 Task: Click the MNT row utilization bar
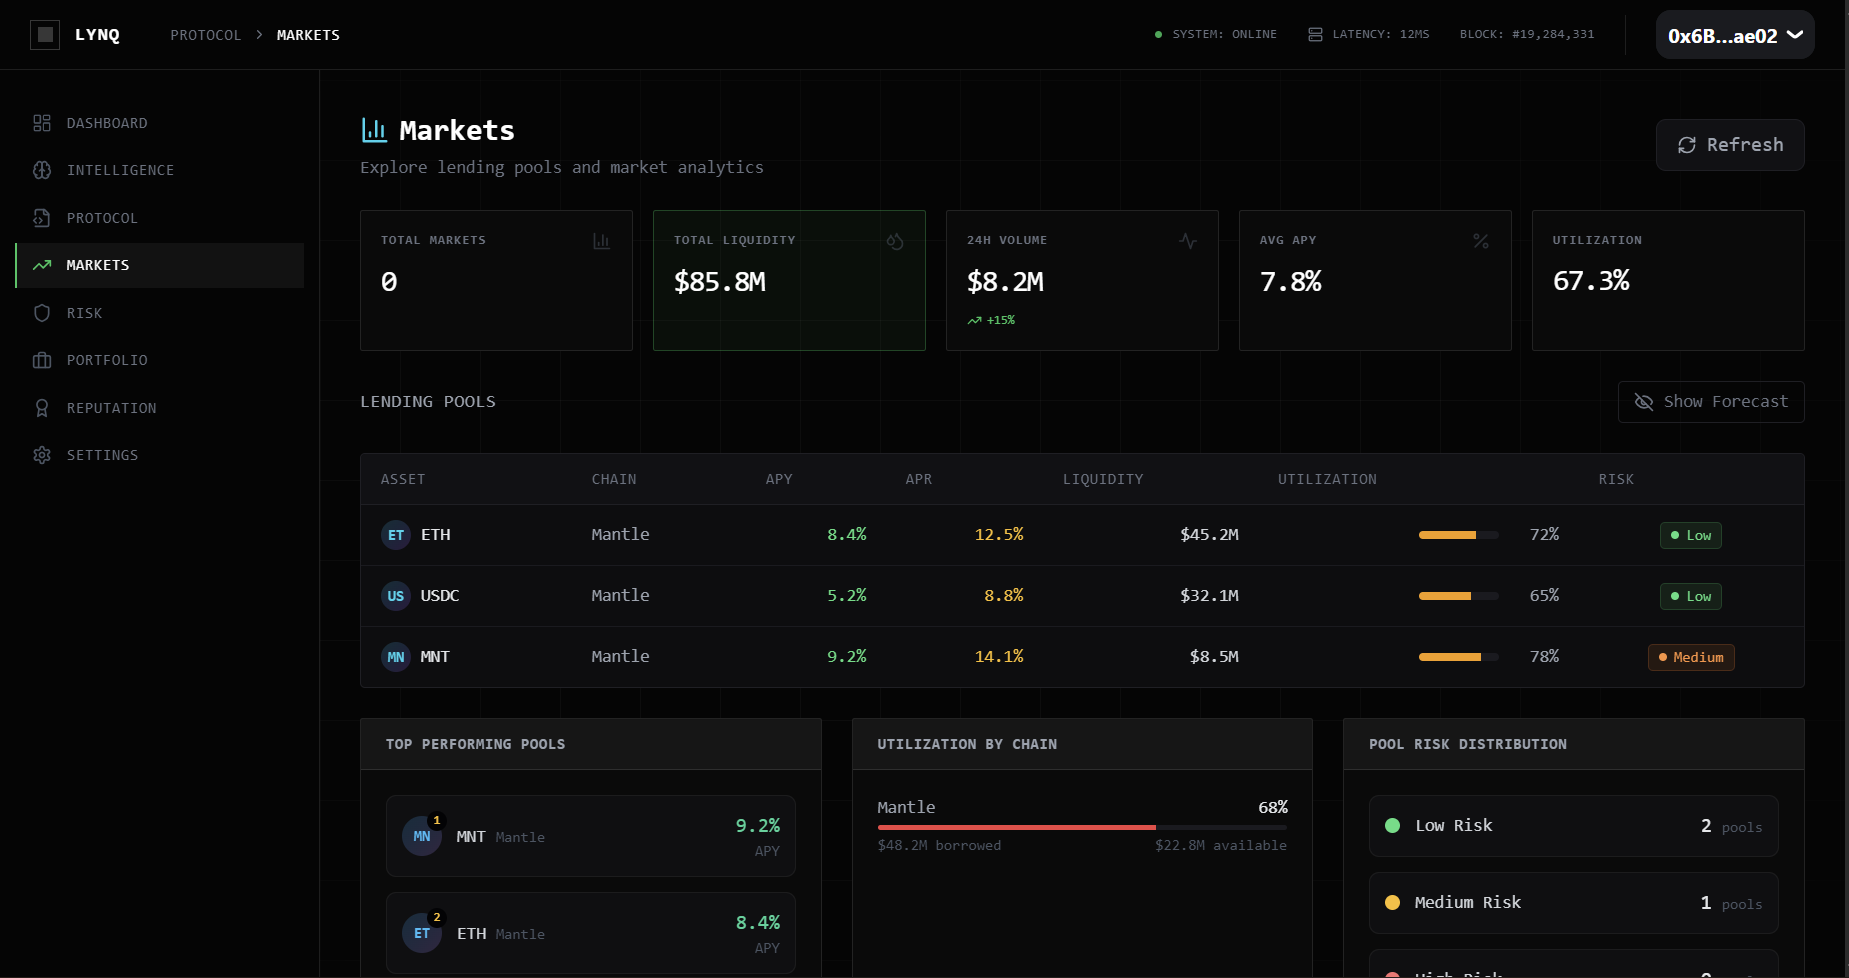pyautogui.click(x=1457, y=657)
